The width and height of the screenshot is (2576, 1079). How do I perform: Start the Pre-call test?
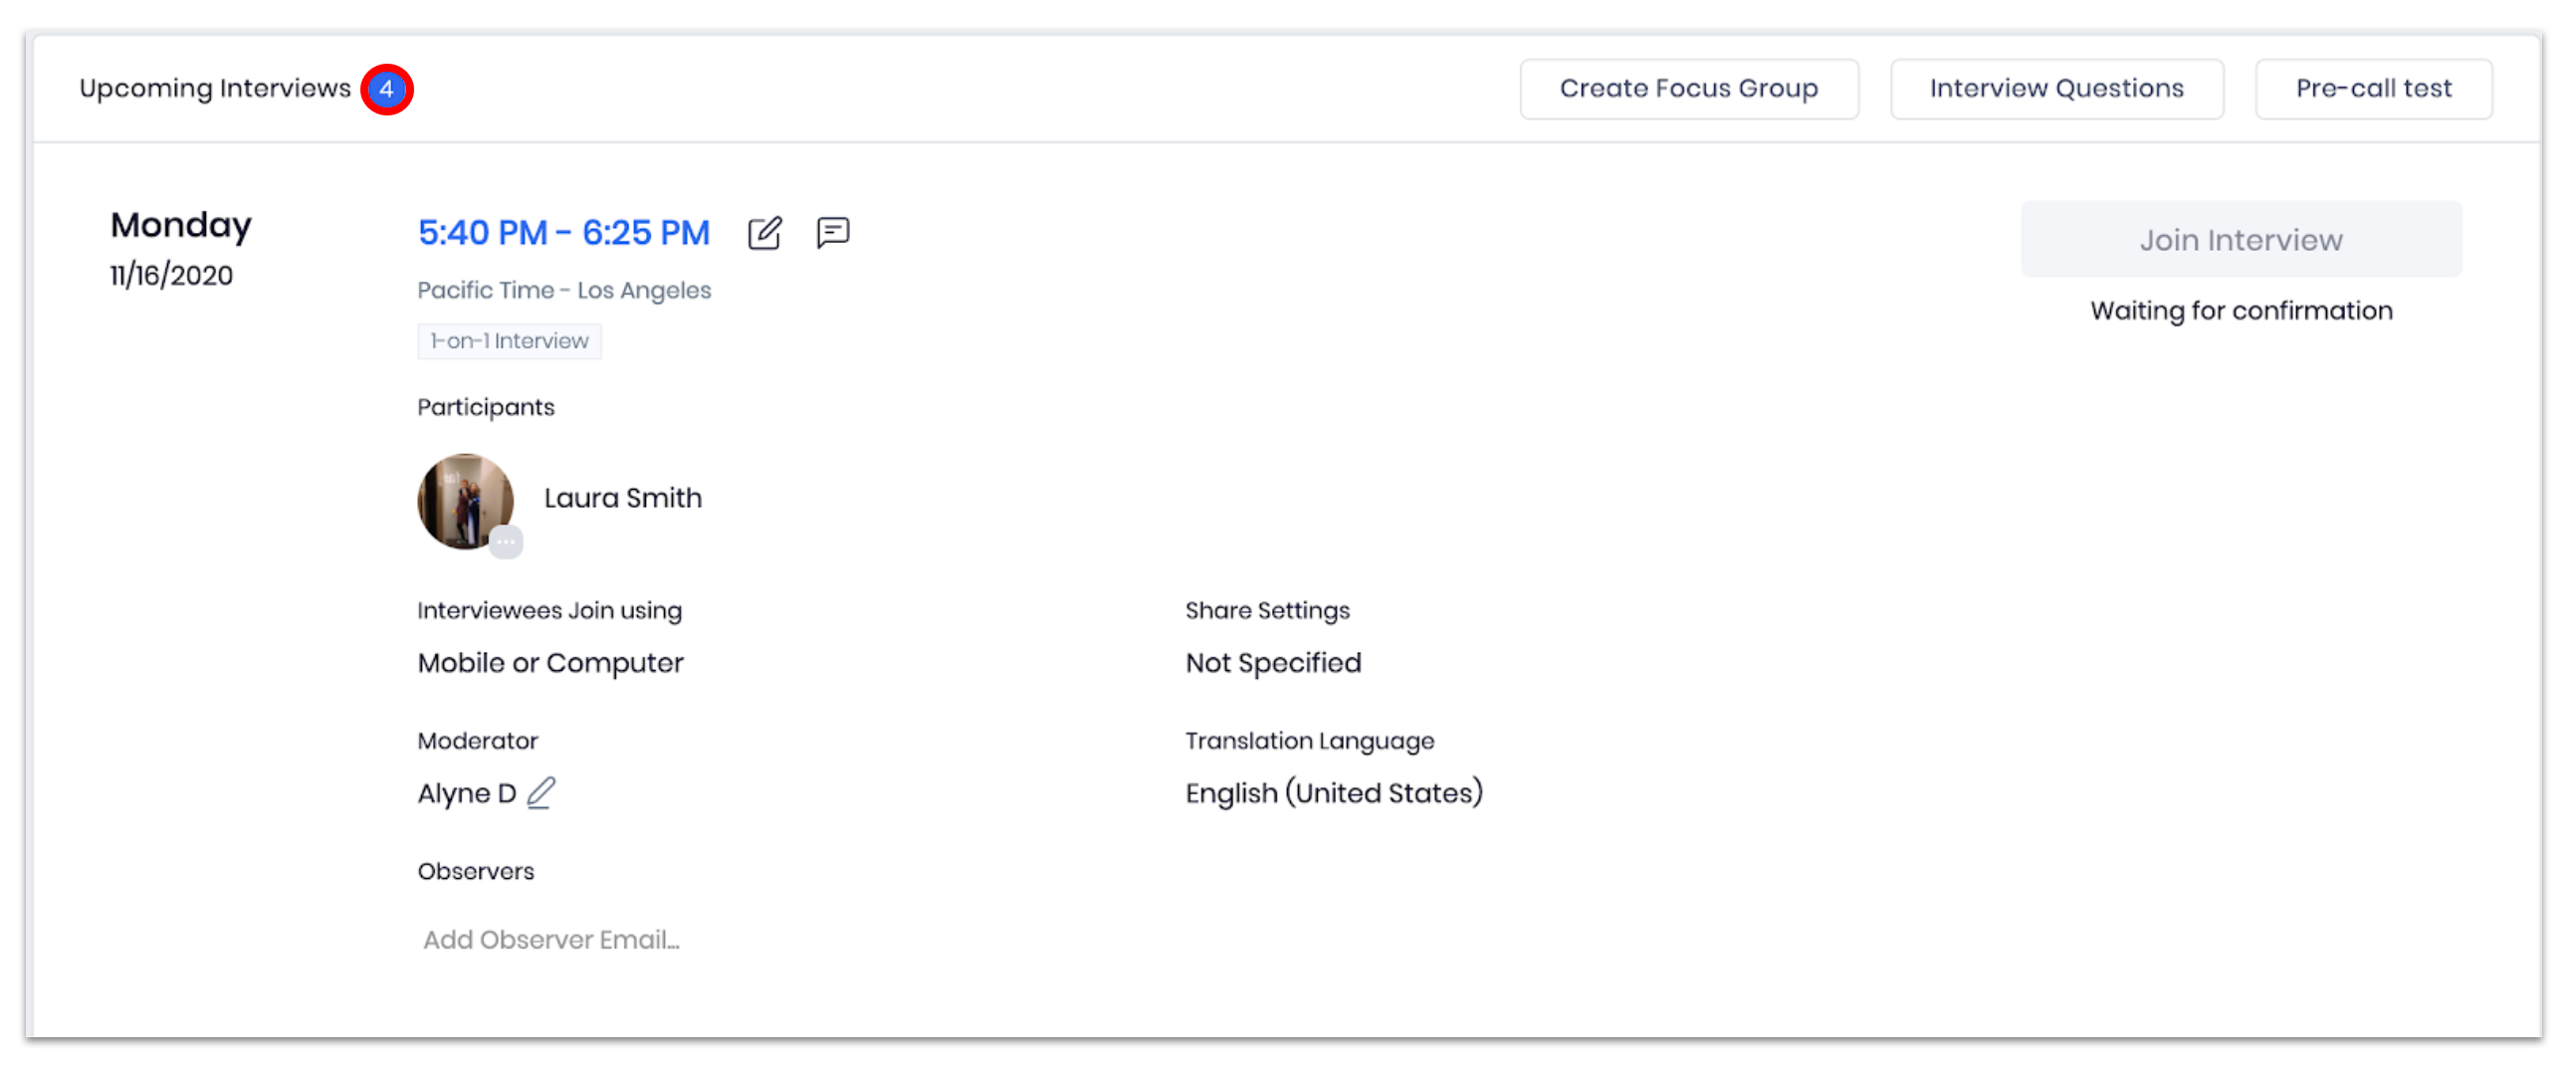coord(2373,89)
